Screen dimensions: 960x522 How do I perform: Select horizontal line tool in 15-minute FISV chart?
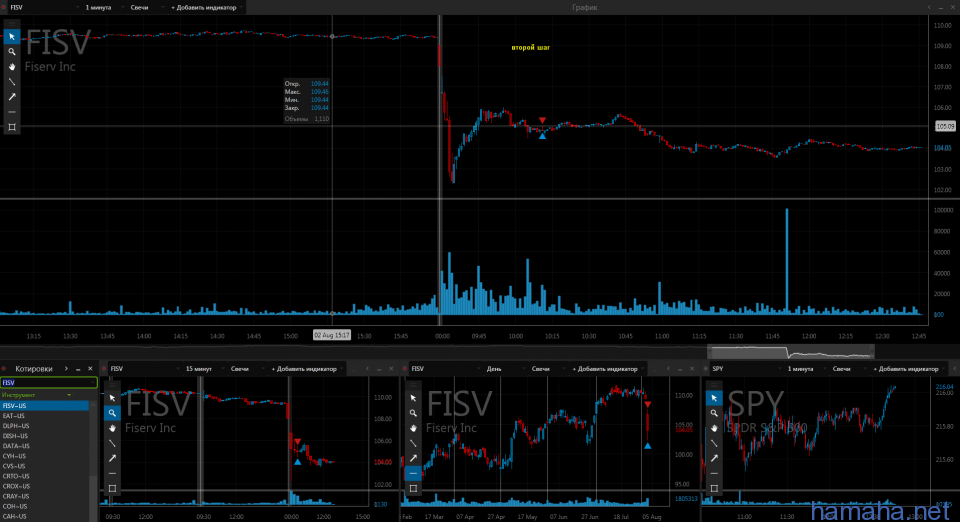pos(112,474)
